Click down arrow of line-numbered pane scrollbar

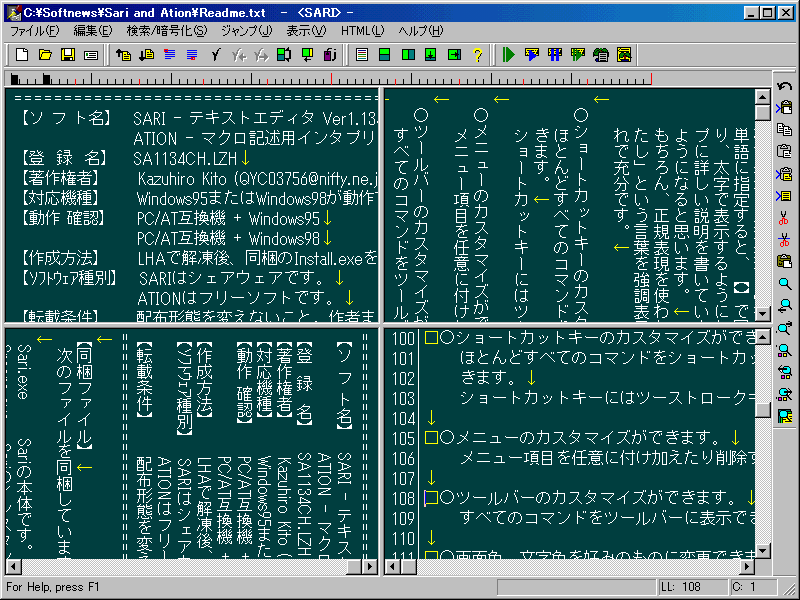(x=762, y=551)
